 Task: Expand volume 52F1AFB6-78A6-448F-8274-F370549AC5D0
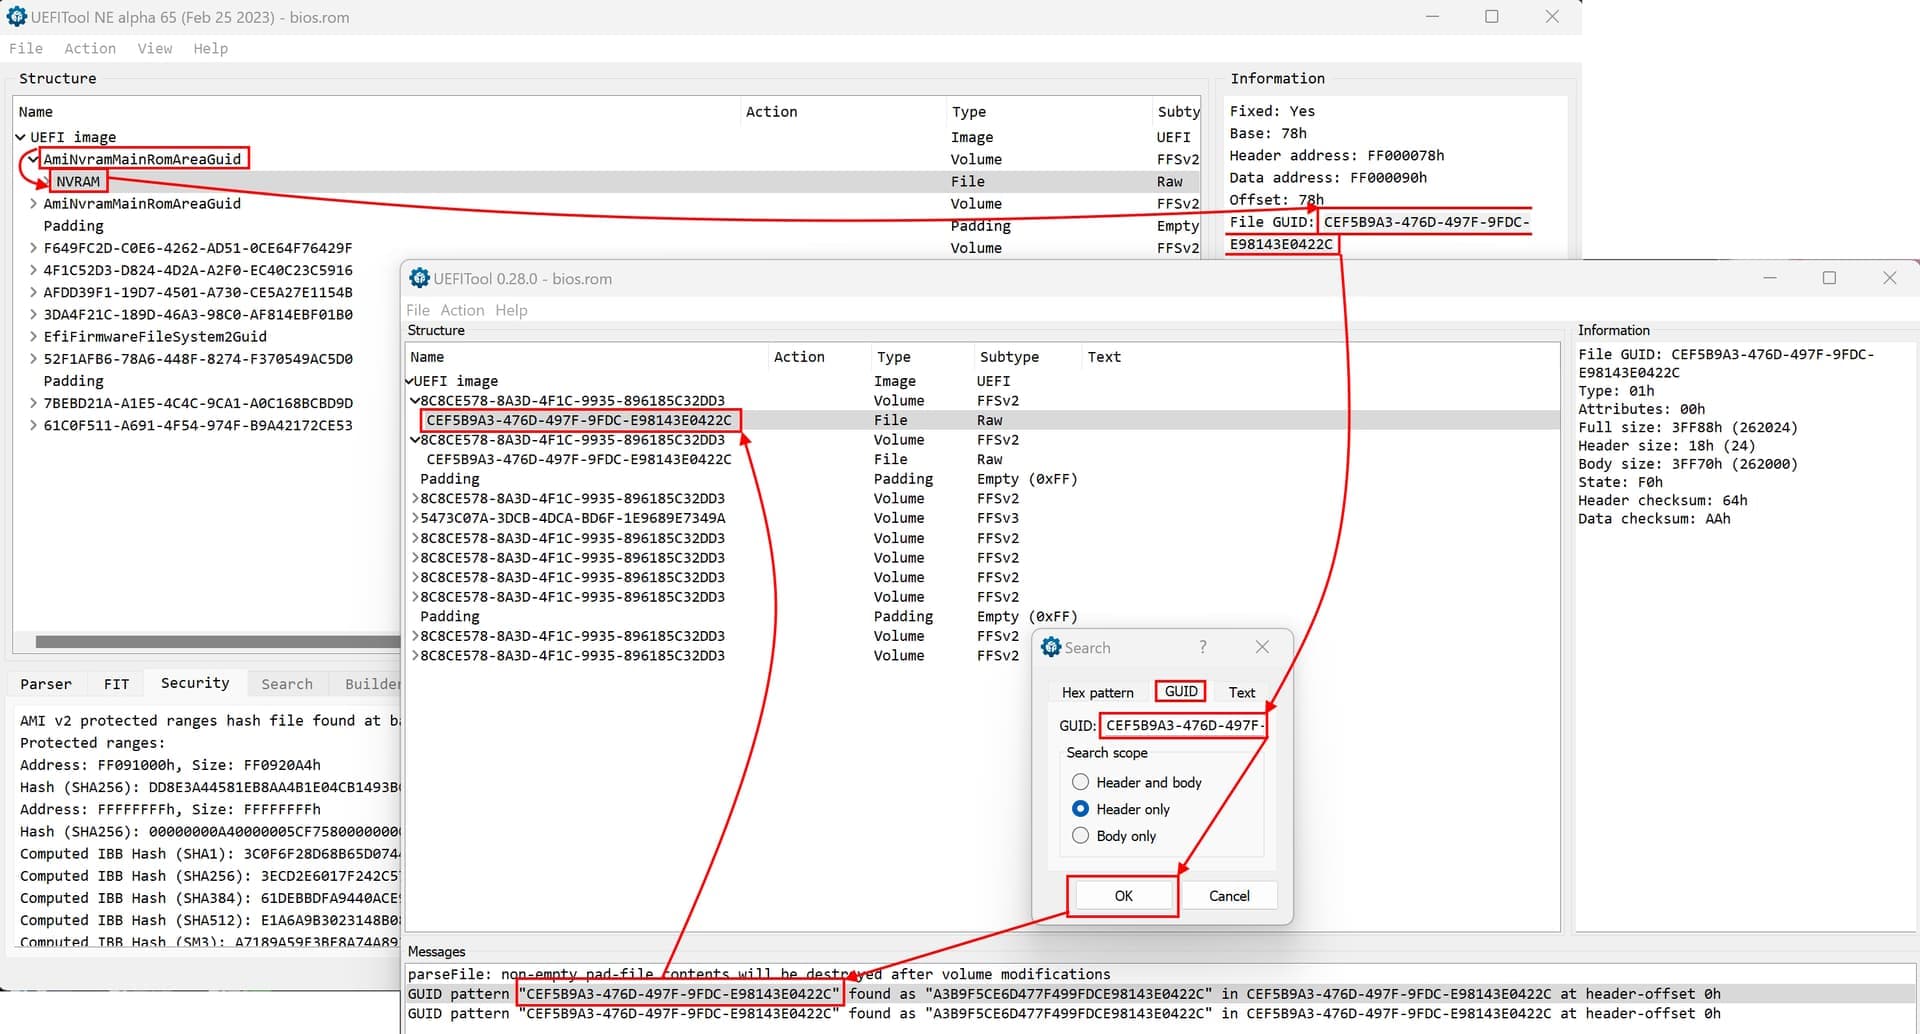[34, 358]
